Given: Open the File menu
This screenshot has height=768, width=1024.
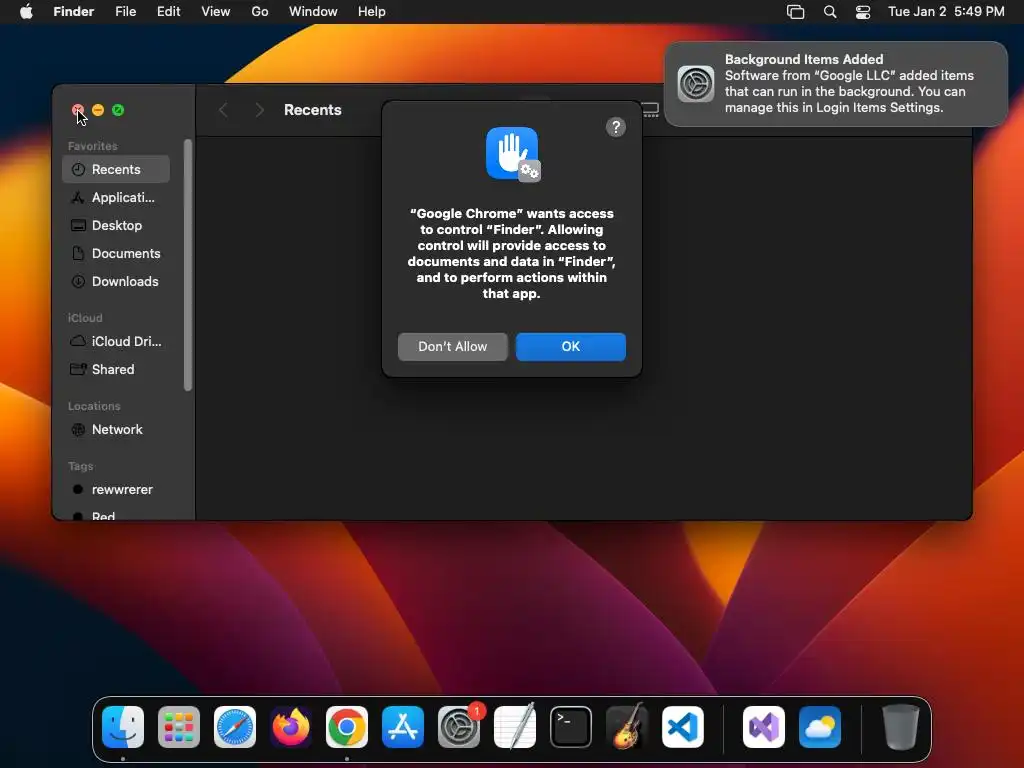Looking at the screenshot, I should point(125,12).
